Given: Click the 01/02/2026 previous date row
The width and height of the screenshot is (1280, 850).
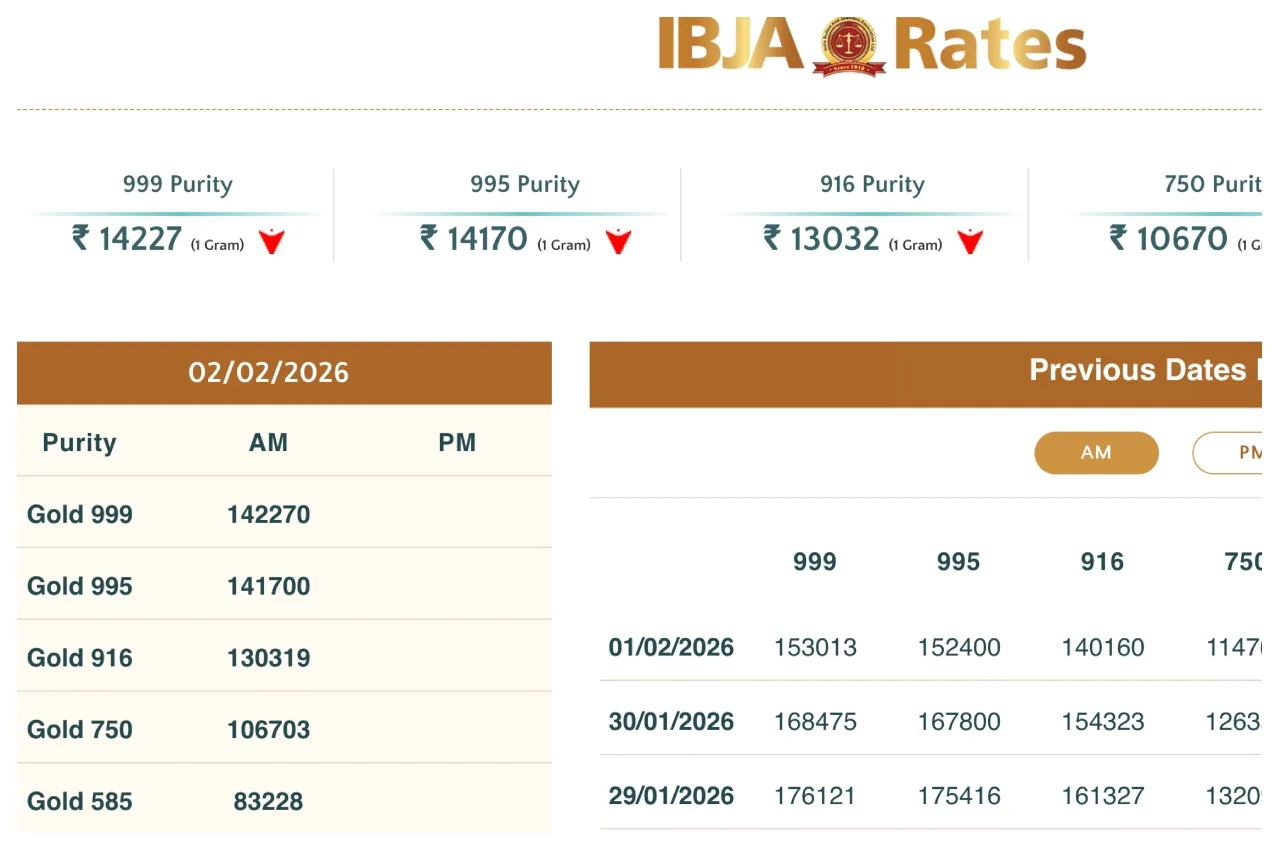Looking at the screenshot, I should coord(671,647).
